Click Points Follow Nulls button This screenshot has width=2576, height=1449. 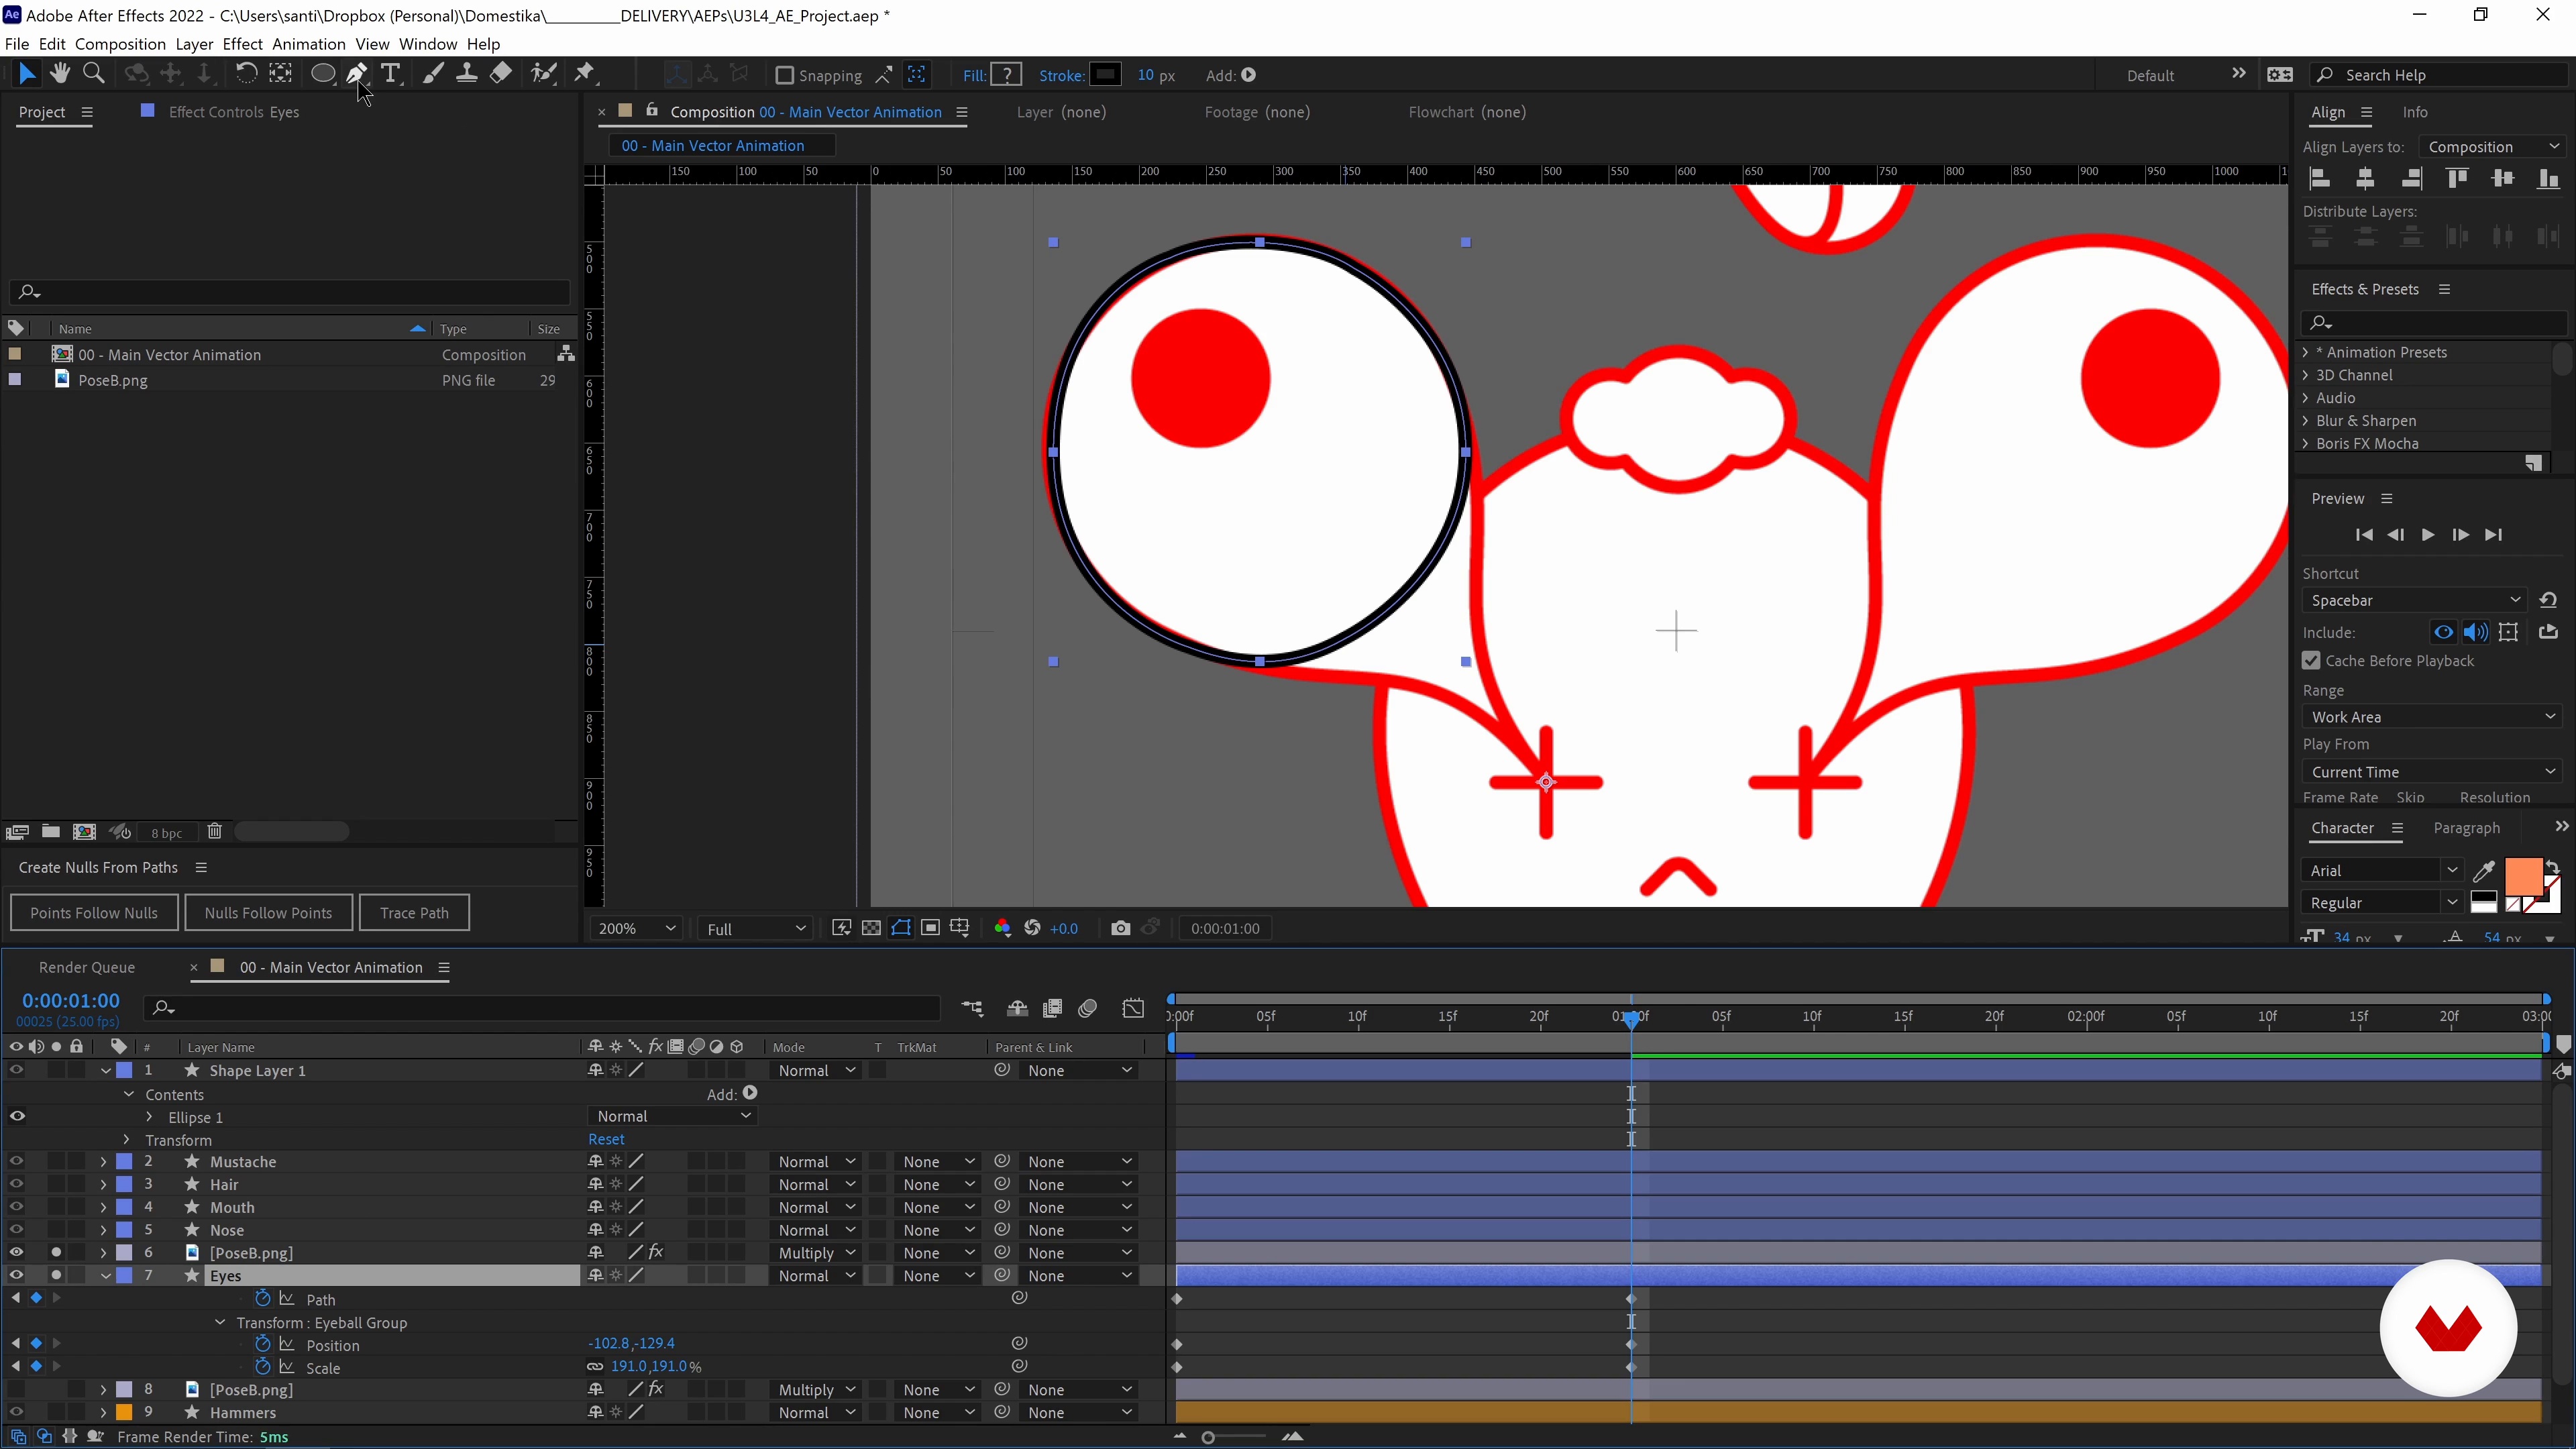point(94,912)
